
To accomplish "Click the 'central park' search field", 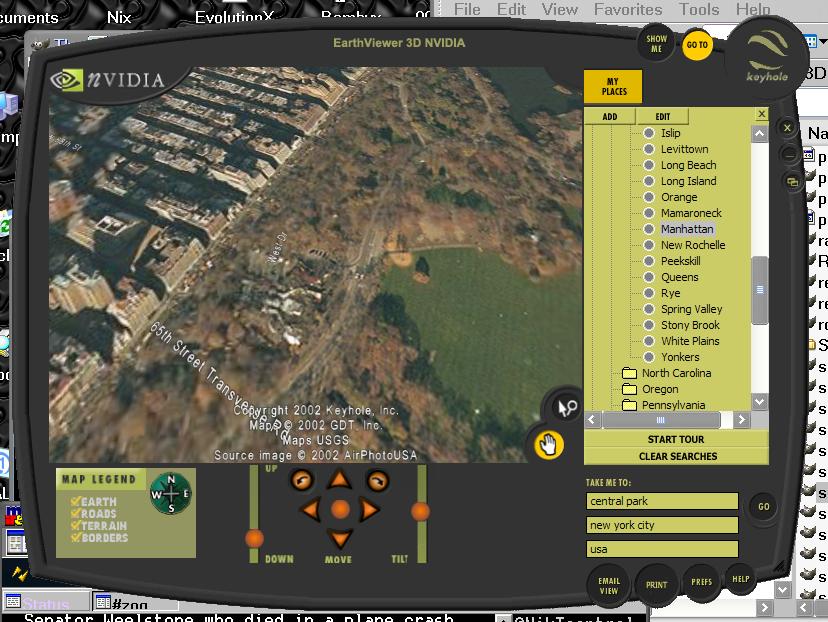I will (662, 501).
